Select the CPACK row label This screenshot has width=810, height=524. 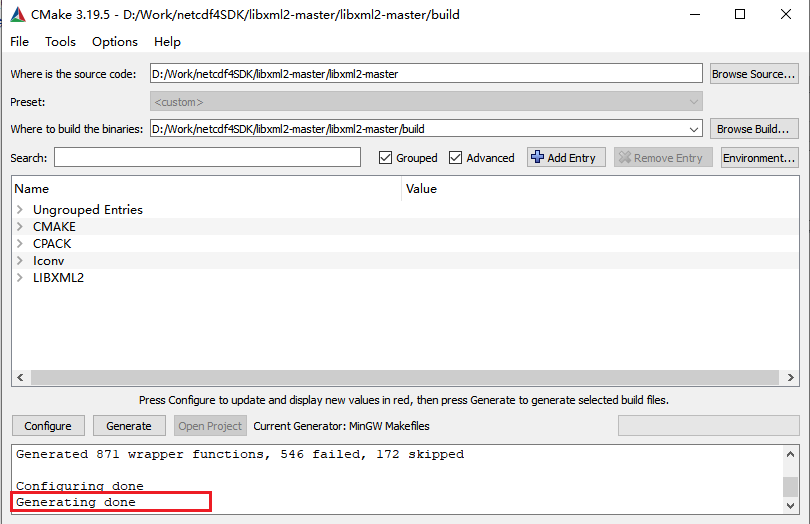(x=52, y=243)
